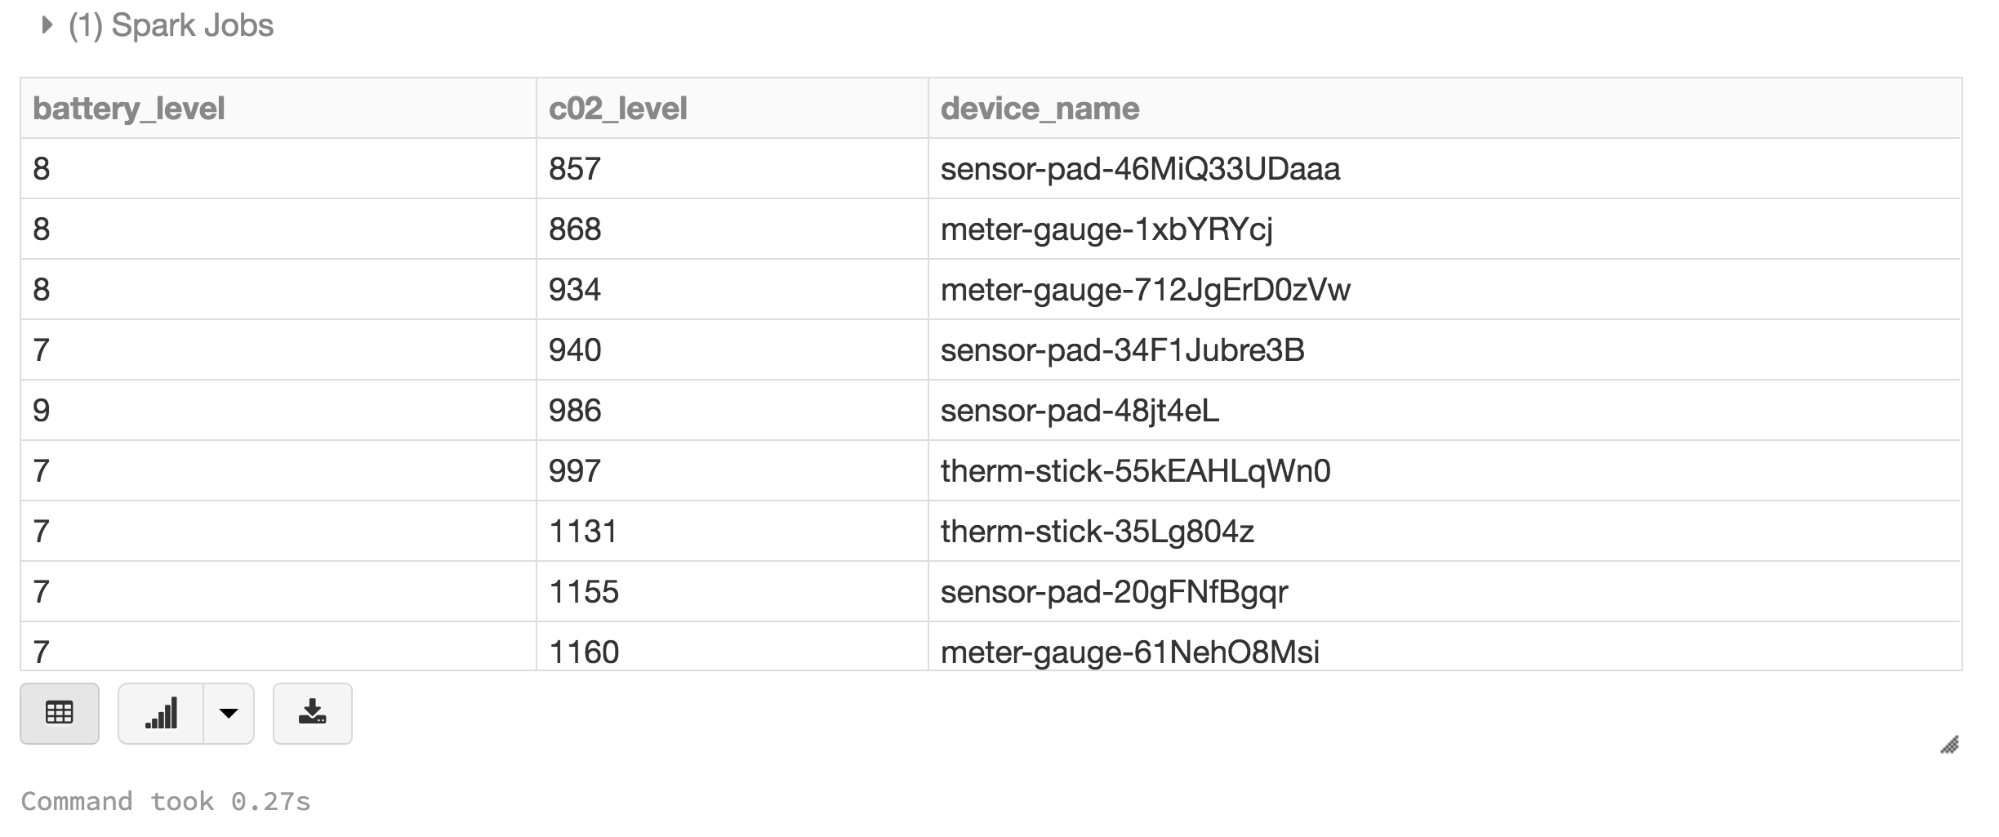Switch to table view icon
Image resolution: width=1999 pixels, height=837 pixels.
(x=60, y=713)
